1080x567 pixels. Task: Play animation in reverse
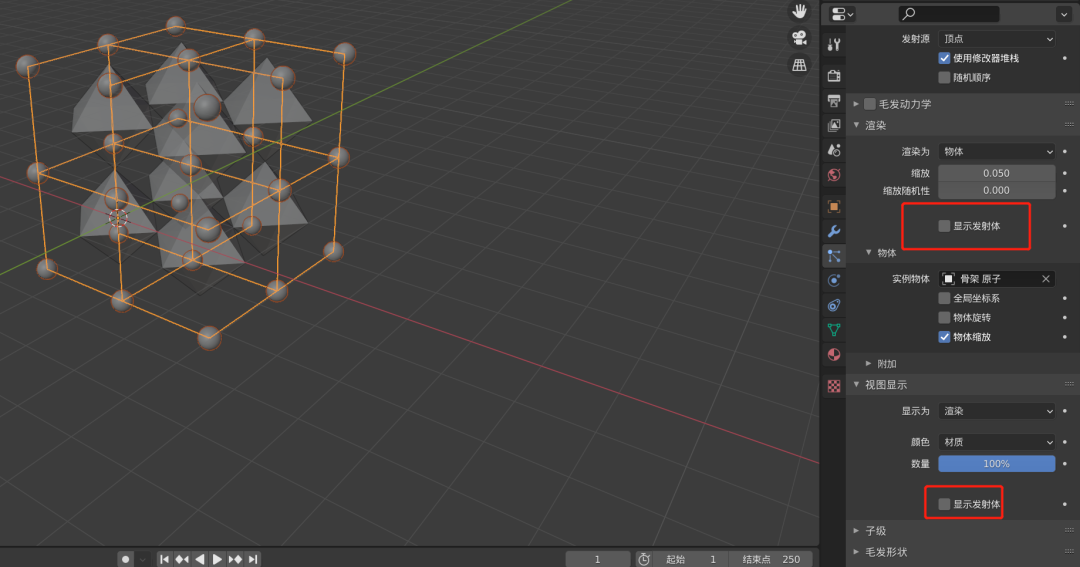(x=200, y=559)
